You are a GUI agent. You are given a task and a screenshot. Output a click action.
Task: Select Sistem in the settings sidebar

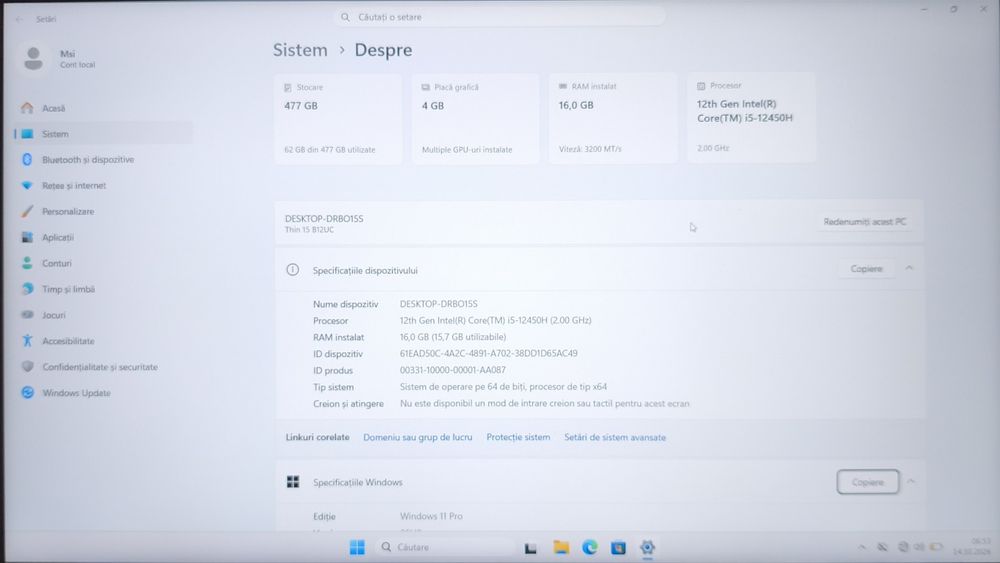coord(102,134)
